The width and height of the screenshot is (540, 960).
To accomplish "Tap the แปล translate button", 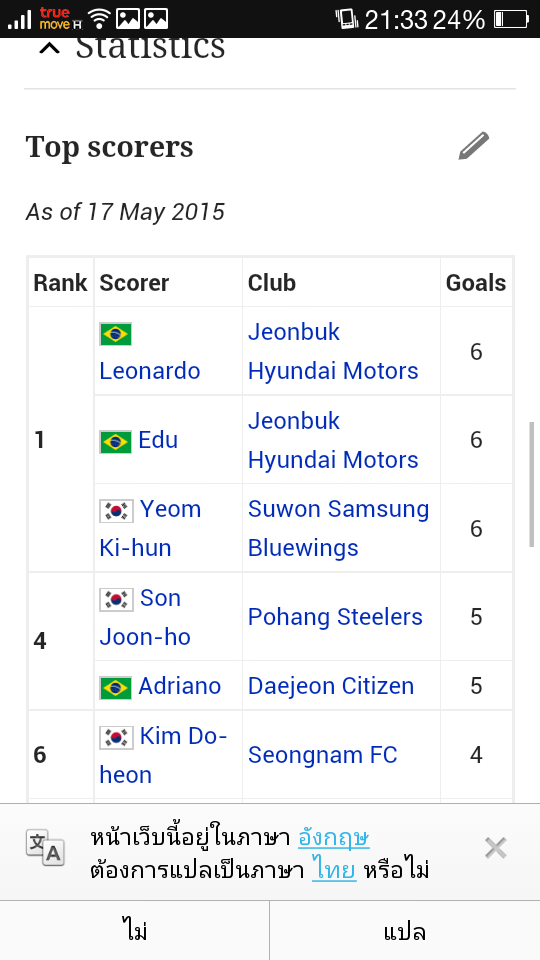I will [405, 931].
